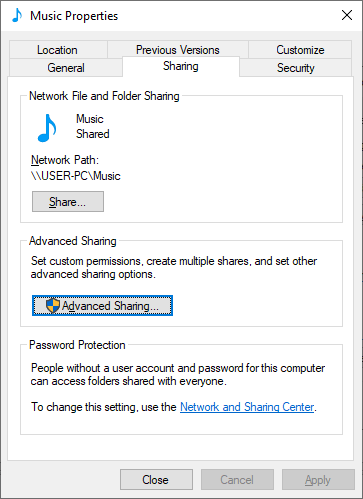This screenshot has width=363, height=499.
Task: Switch to the Location tab
Action: click(57, 50)
